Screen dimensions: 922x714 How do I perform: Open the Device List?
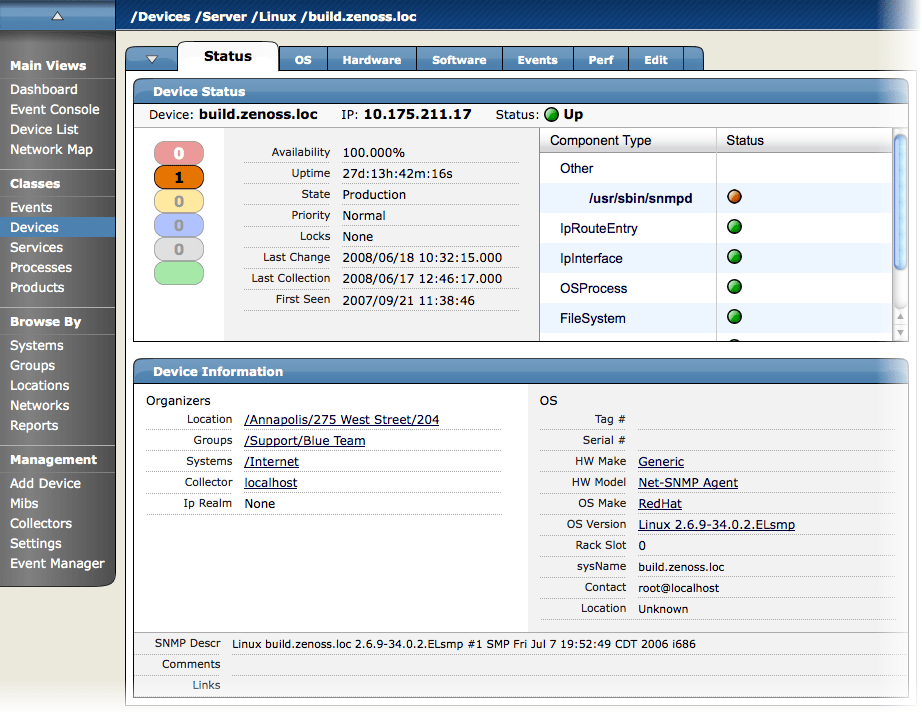(44, 129)
